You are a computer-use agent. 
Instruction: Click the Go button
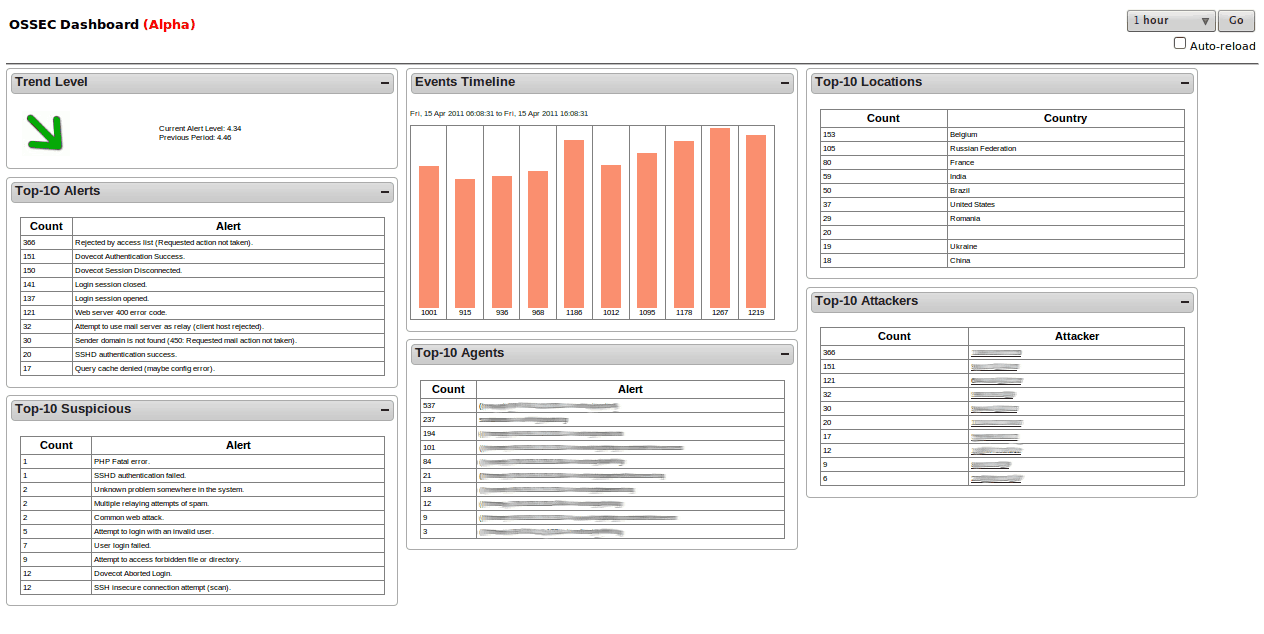tap(1236, 20)
